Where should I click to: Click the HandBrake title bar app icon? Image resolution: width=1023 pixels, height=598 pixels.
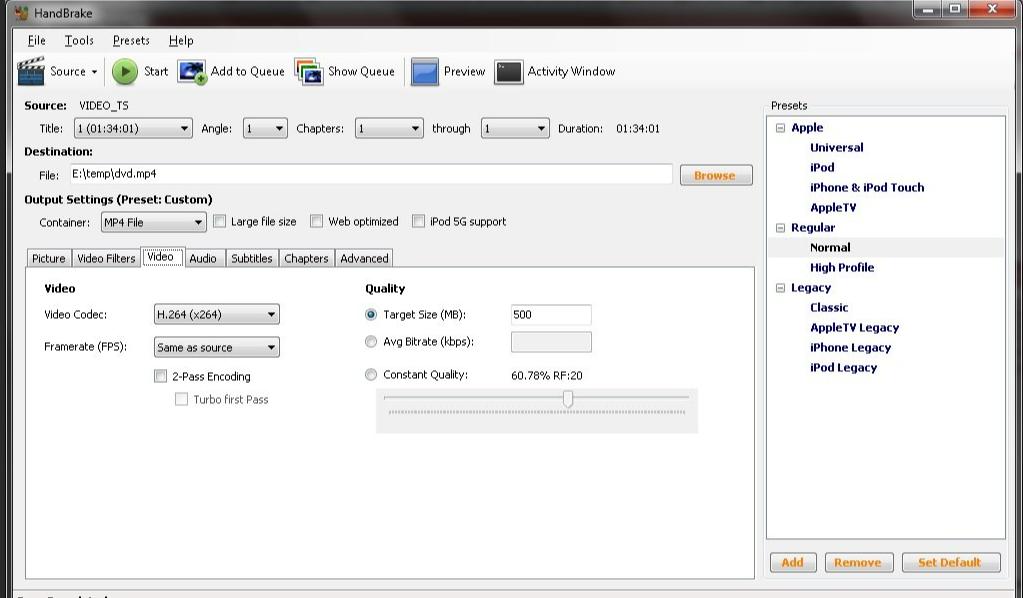point(20,13)
